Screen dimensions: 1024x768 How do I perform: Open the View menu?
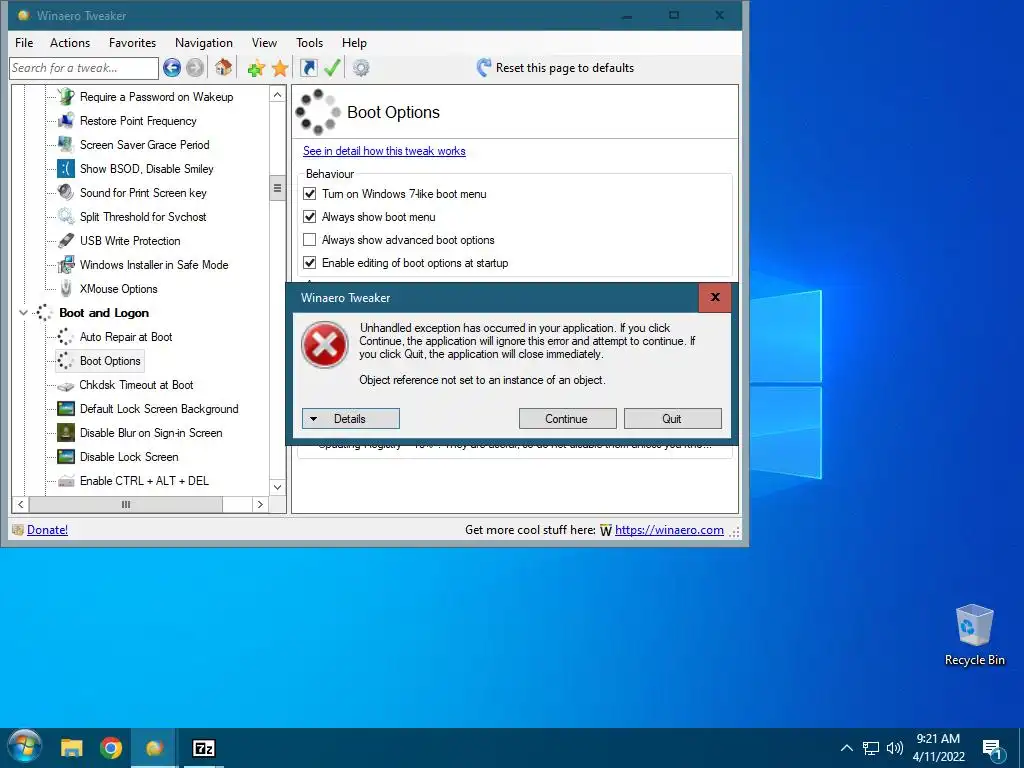point(264,42)
